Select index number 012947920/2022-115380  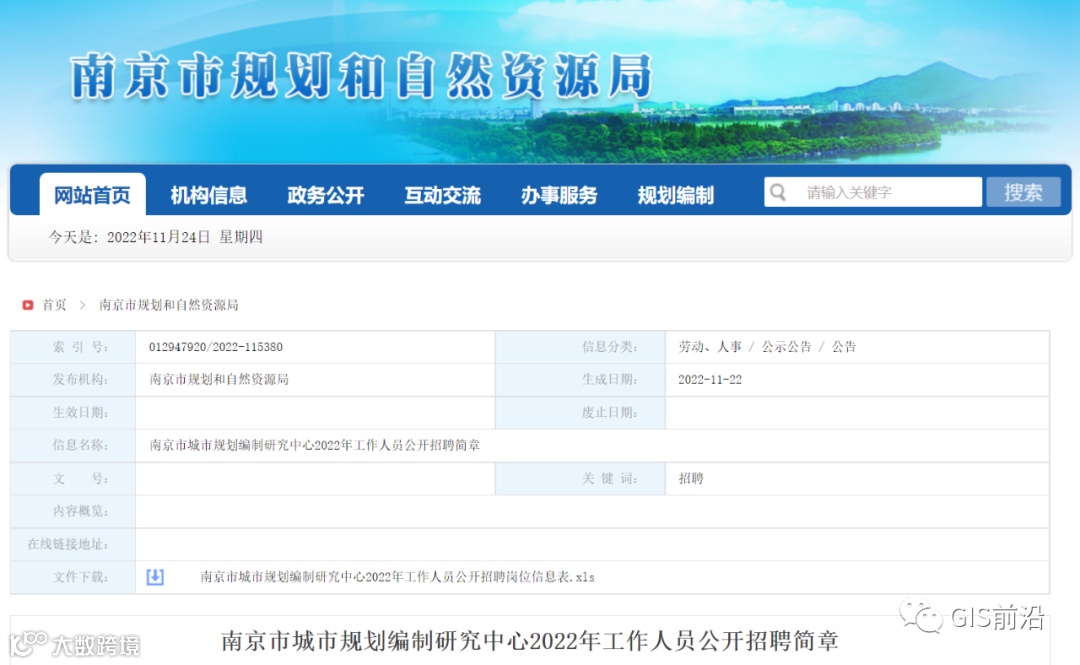[216, 347]
